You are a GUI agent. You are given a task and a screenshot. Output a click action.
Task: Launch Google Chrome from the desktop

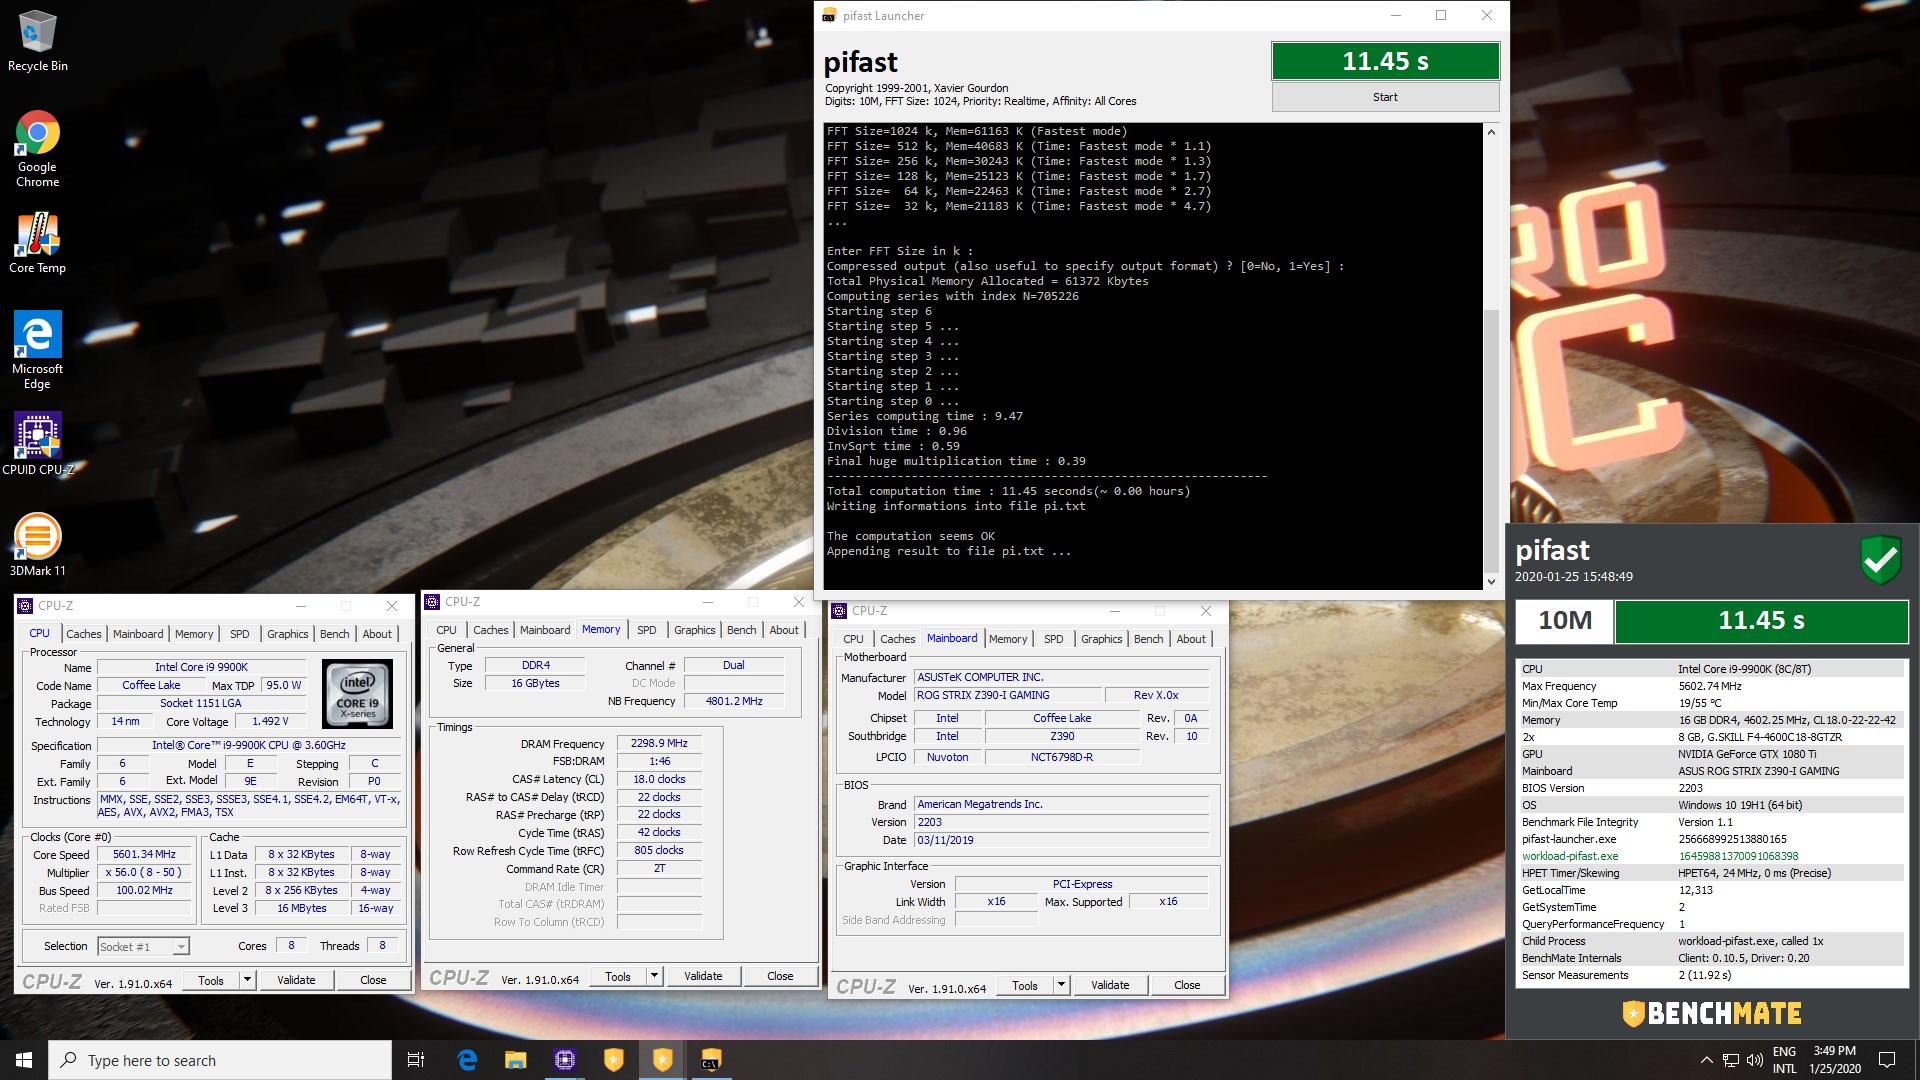click(x=37, y=148)
